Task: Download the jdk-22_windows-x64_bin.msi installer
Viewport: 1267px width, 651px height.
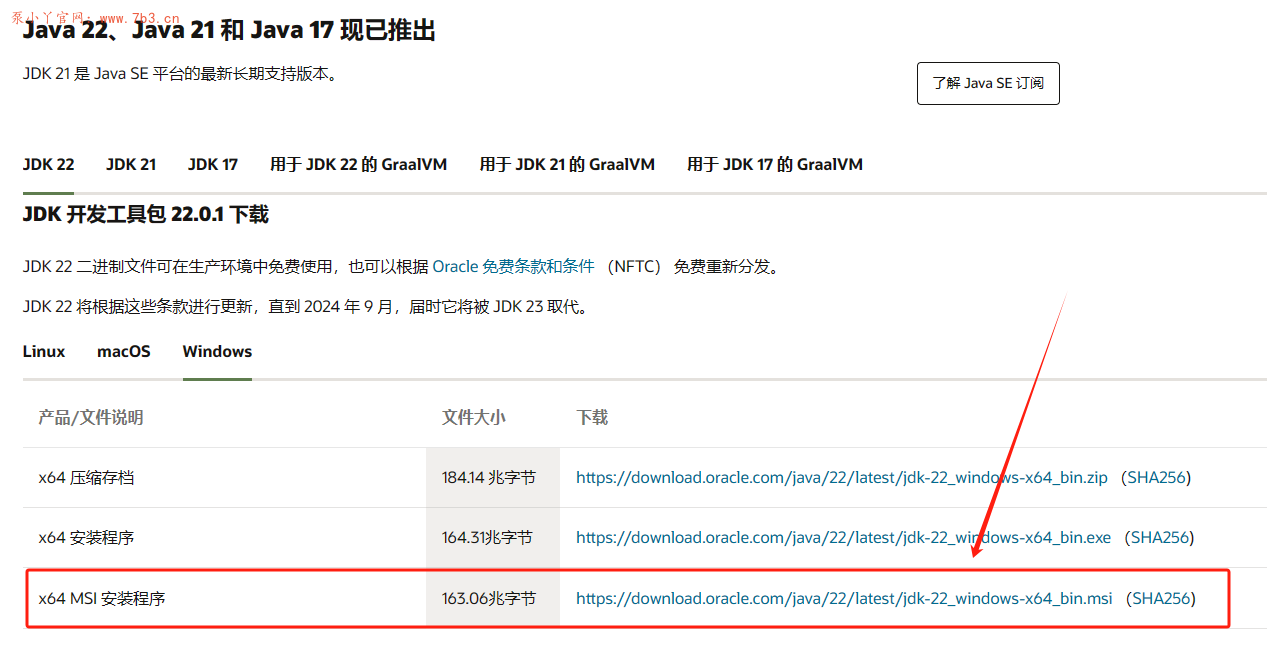Action: click(843, 598)
